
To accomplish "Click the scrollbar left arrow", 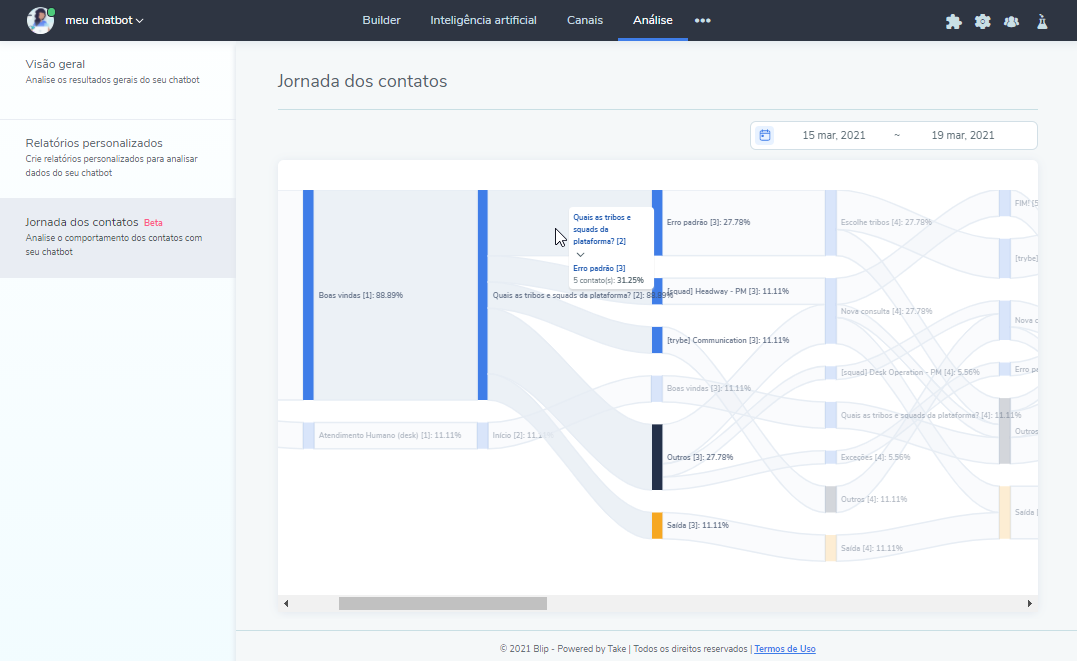I will coord(286,604).
